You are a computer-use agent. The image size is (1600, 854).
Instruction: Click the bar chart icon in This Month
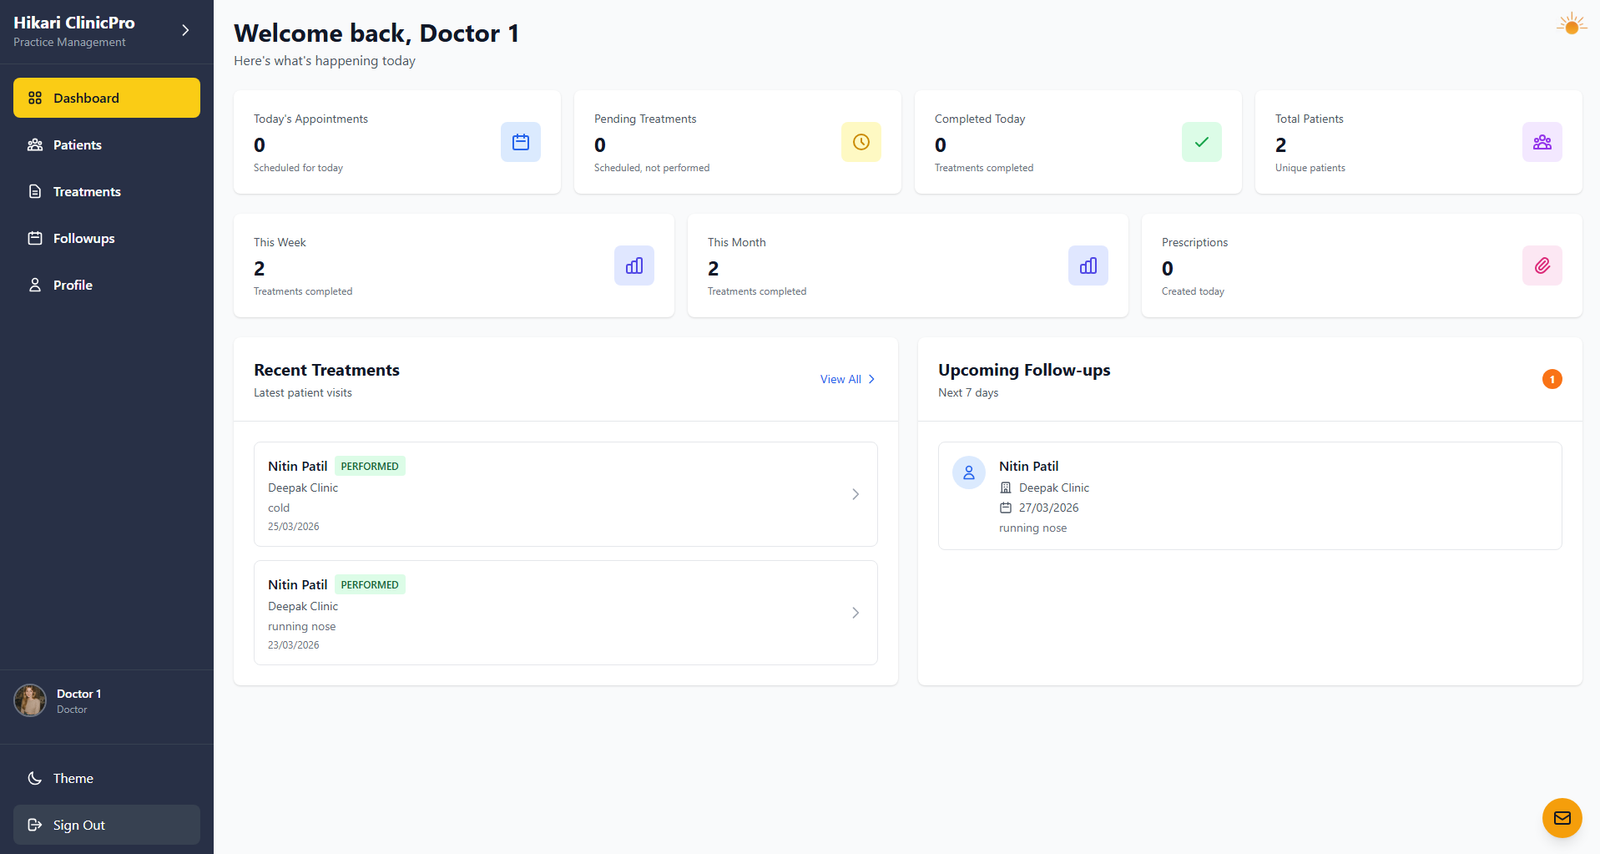click(x=1088, y=266)
